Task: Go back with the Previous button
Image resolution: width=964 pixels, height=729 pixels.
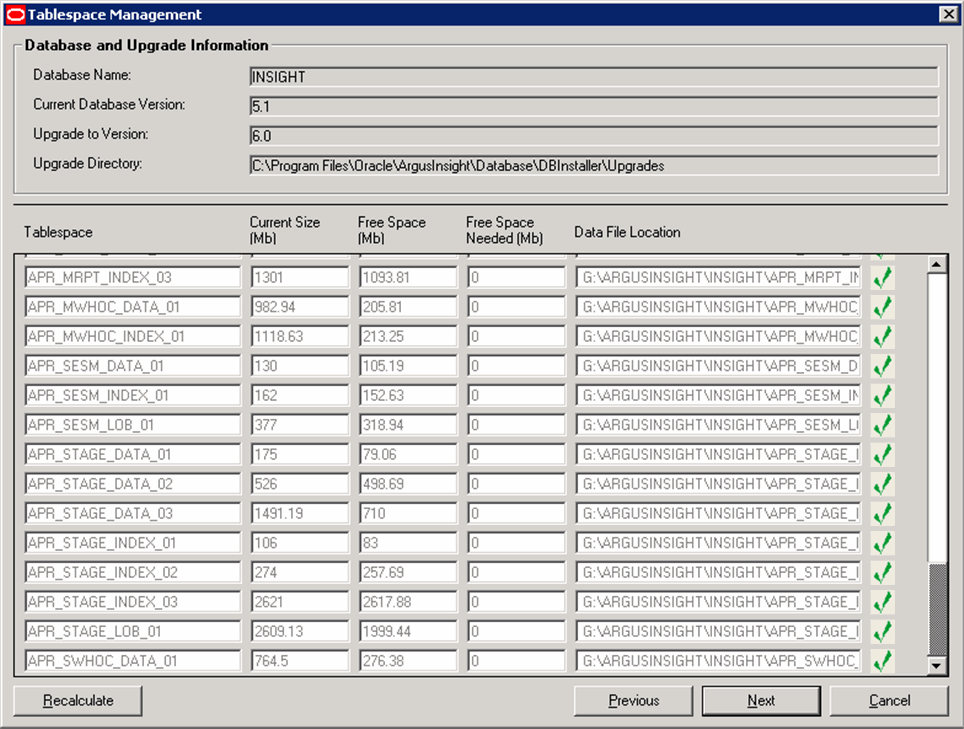Action: (633, 701)
